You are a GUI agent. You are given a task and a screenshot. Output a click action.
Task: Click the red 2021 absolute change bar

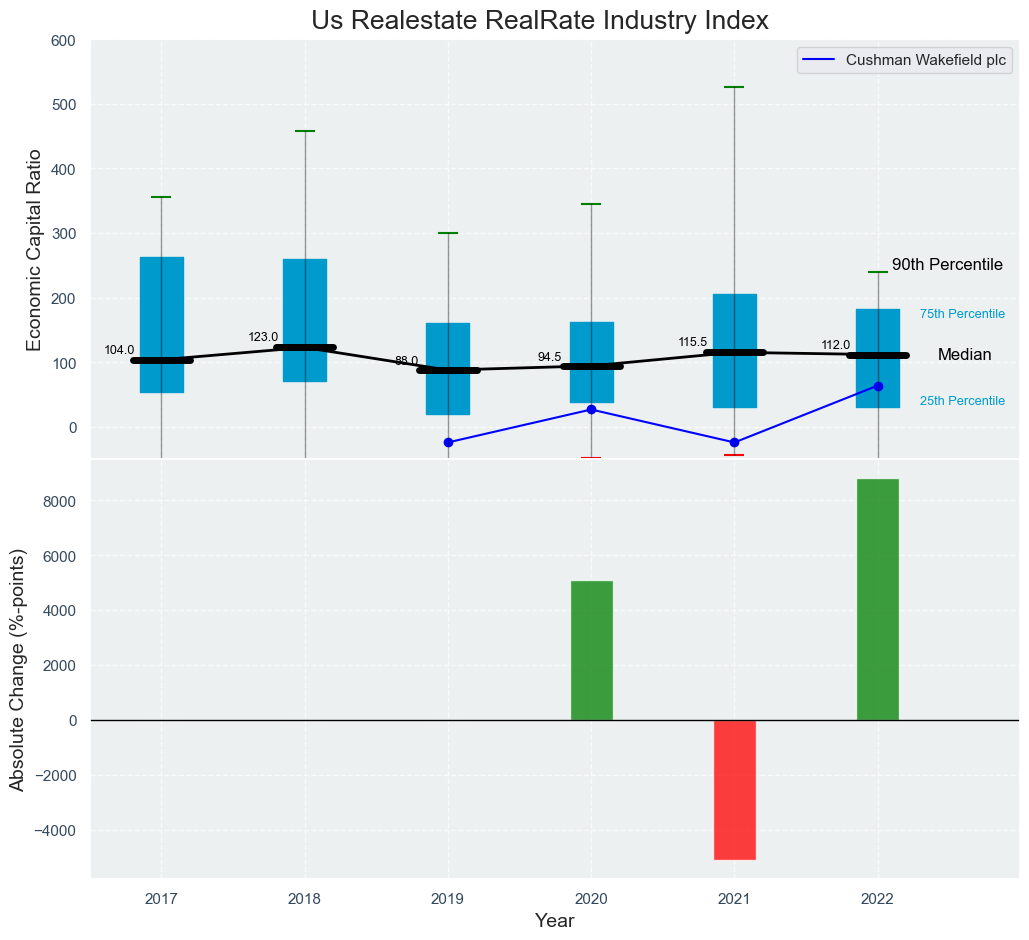coord(735,789)
